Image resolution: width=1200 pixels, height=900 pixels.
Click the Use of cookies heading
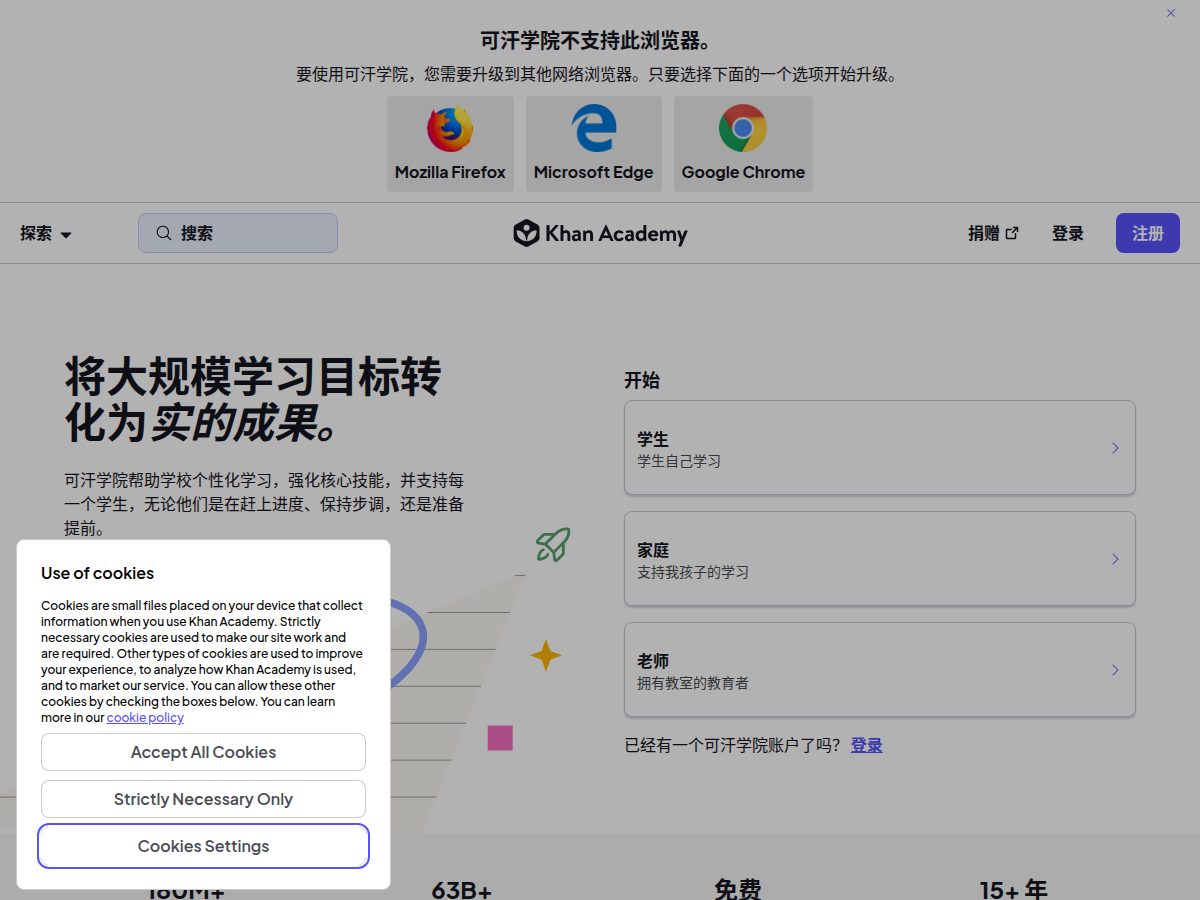(97, 573)
